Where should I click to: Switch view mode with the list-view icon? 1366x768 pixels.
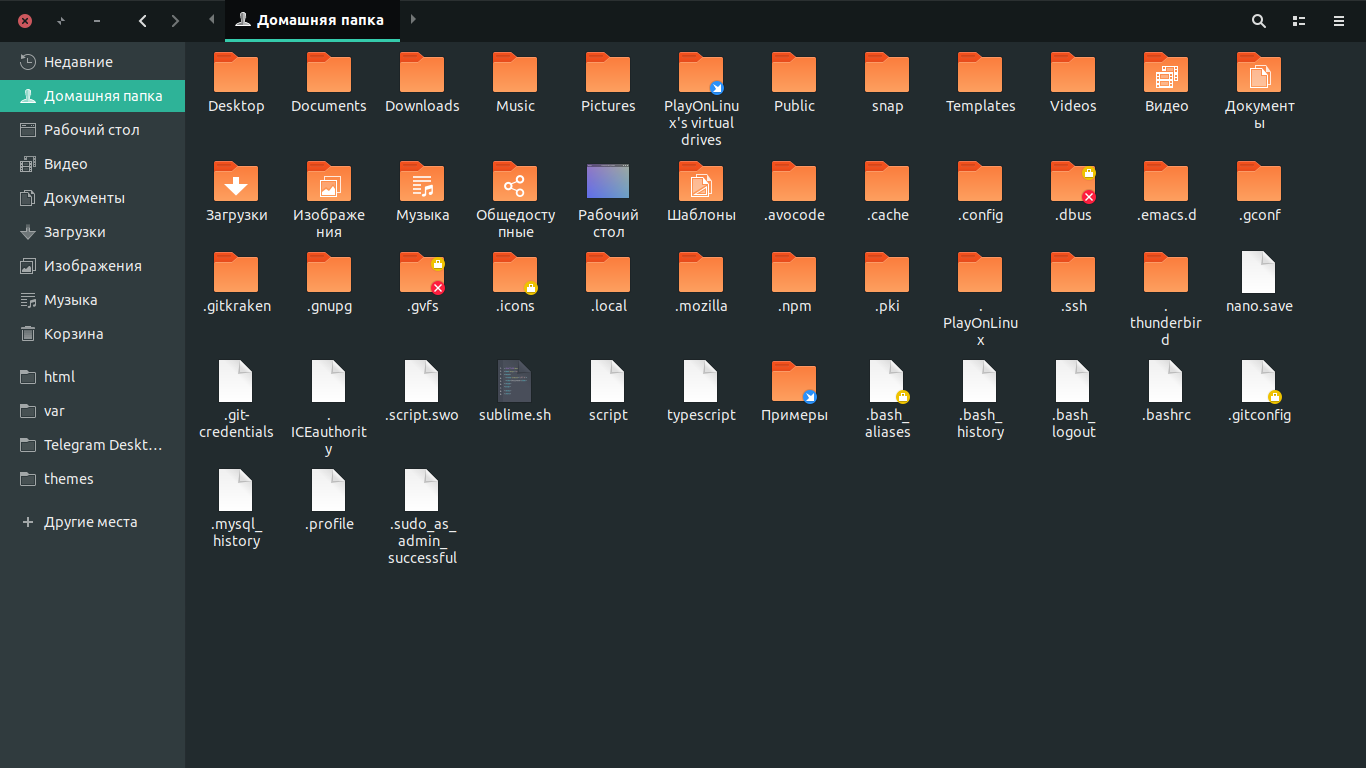pos(1299,21)
